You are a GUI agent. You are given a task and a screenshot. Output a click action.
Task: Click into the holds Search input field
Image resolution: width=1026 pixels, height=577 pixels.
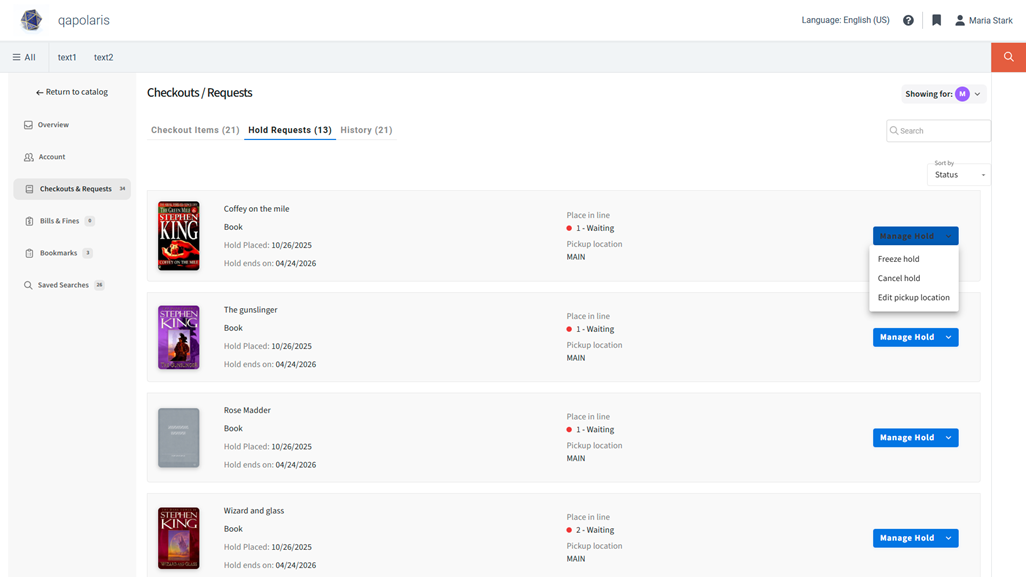938,131
